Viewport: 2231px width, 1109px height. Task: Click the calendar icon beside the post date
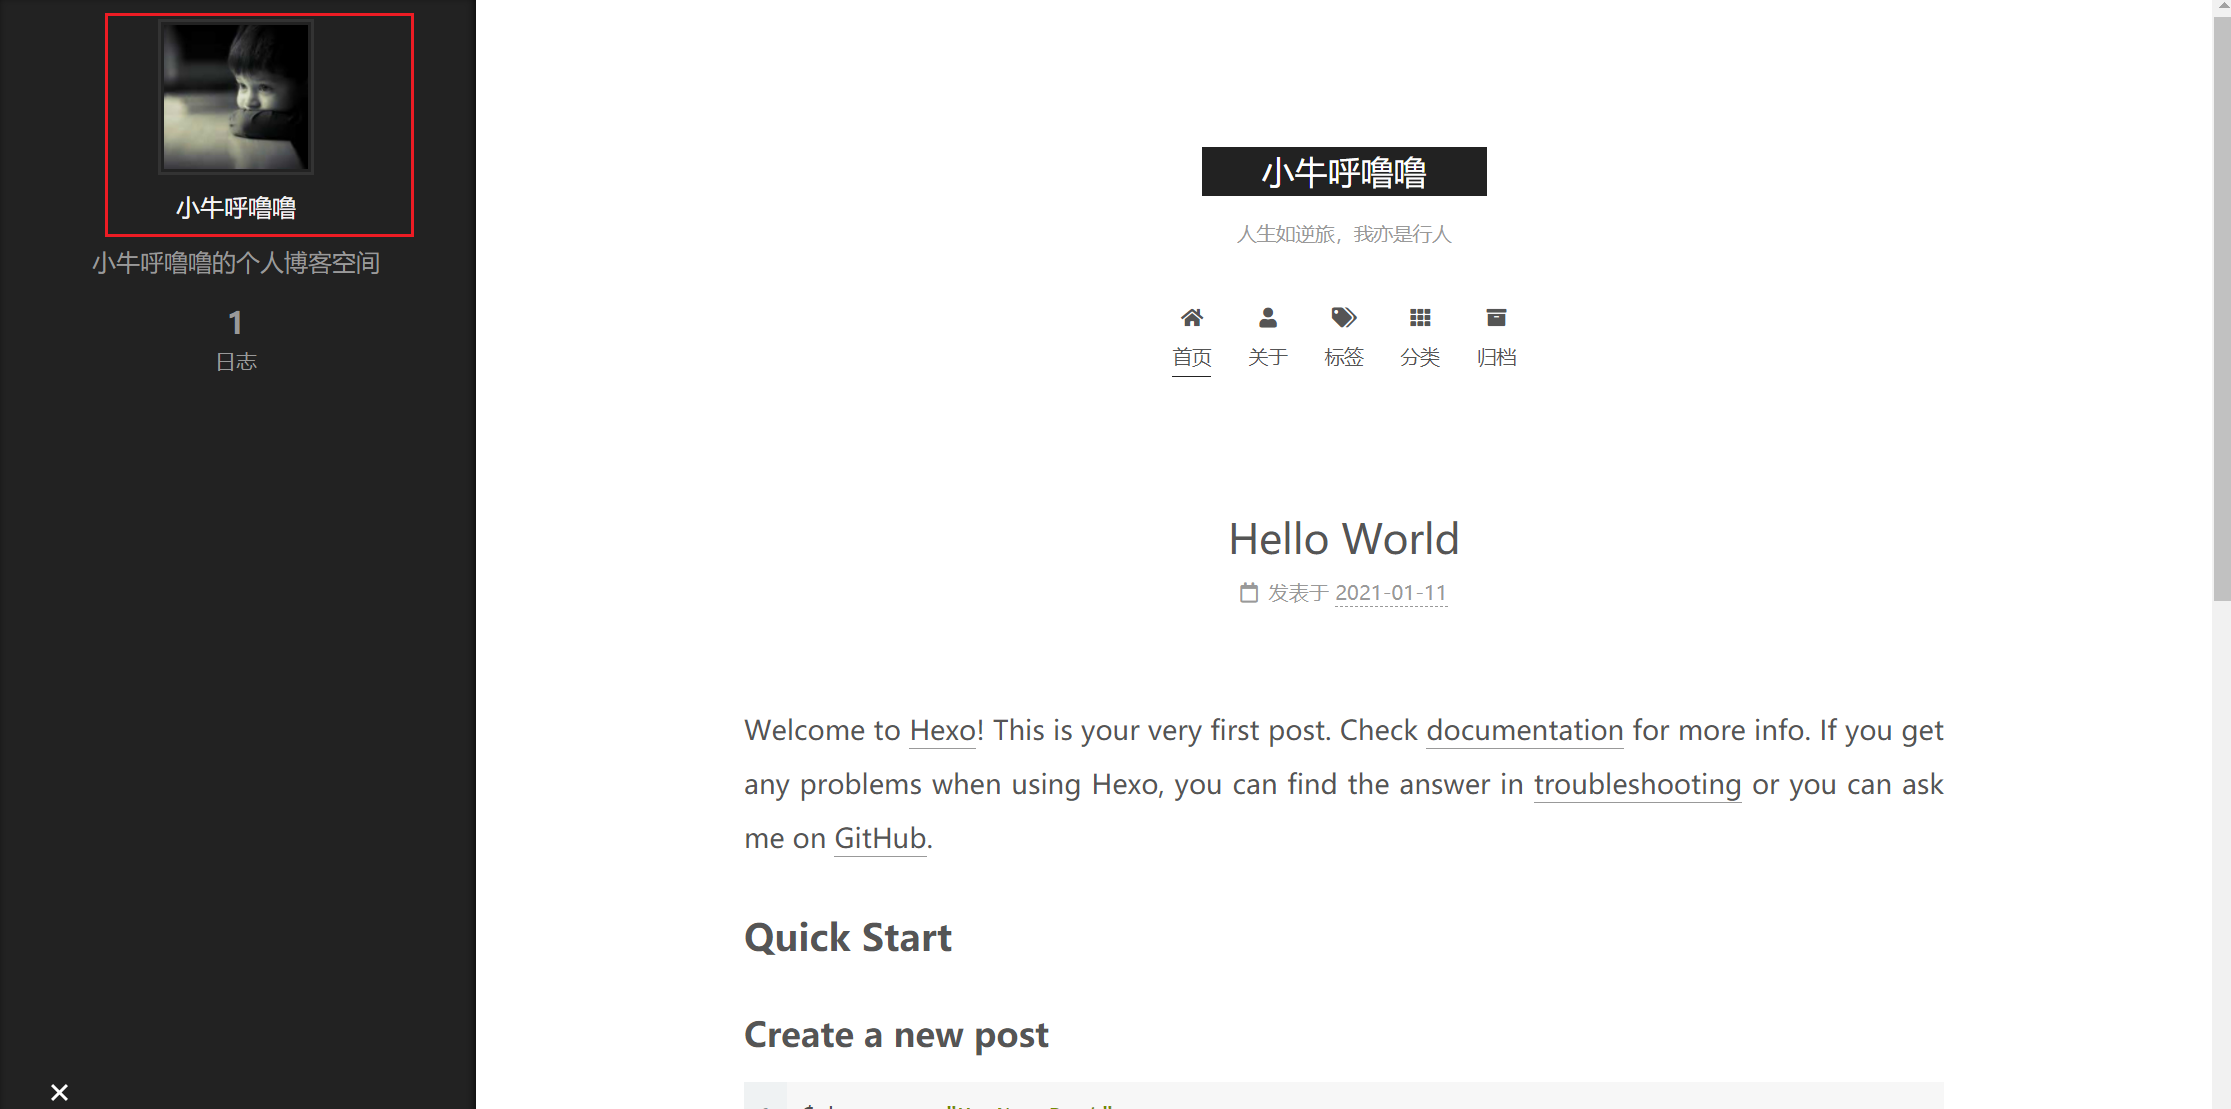[1249, 593]
